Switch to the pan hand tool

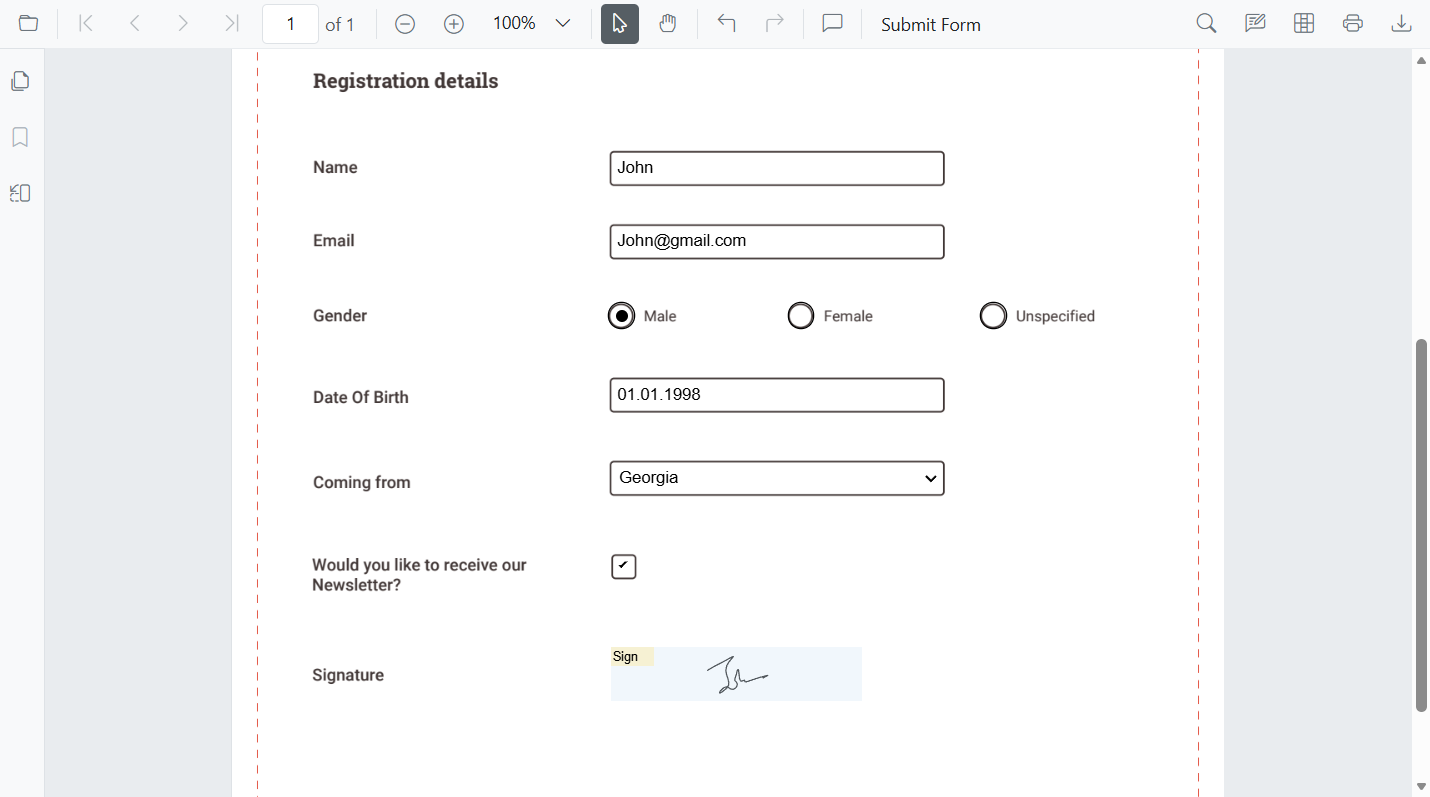(668, 24)
